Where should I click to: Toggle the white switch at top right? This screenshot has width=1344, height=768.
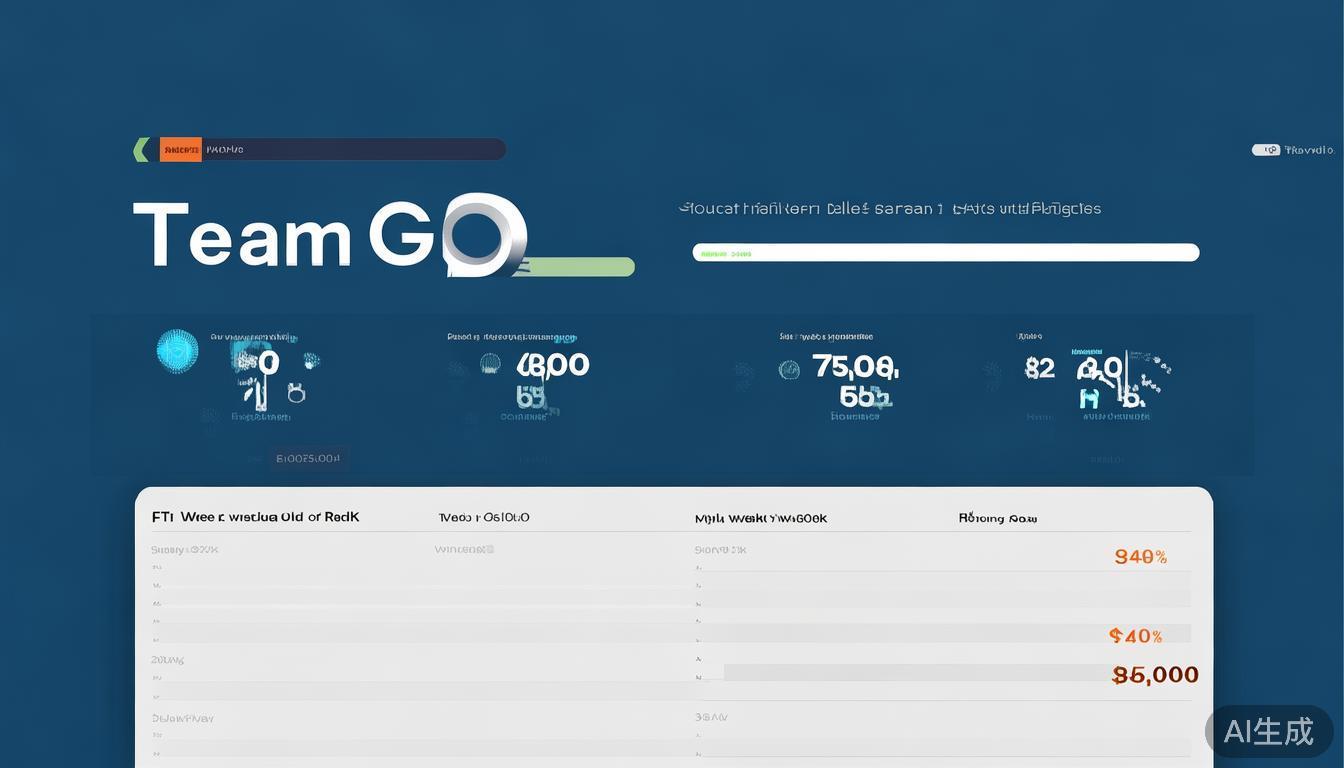coord(1265,150)
